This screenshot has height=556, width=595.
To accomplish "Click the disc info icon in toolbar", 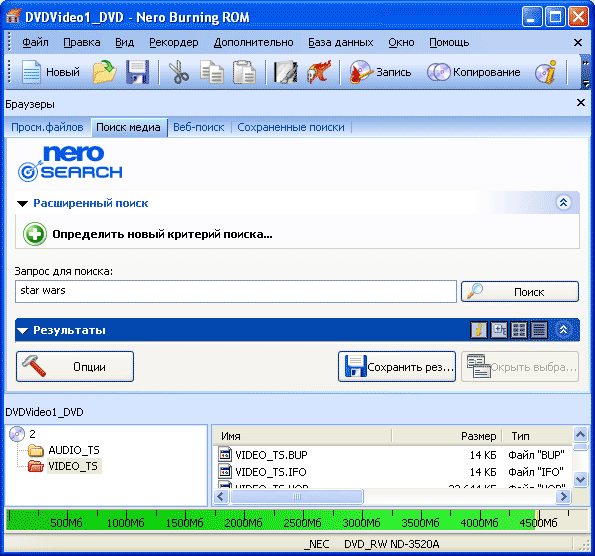I will click(x=546, y=72).
